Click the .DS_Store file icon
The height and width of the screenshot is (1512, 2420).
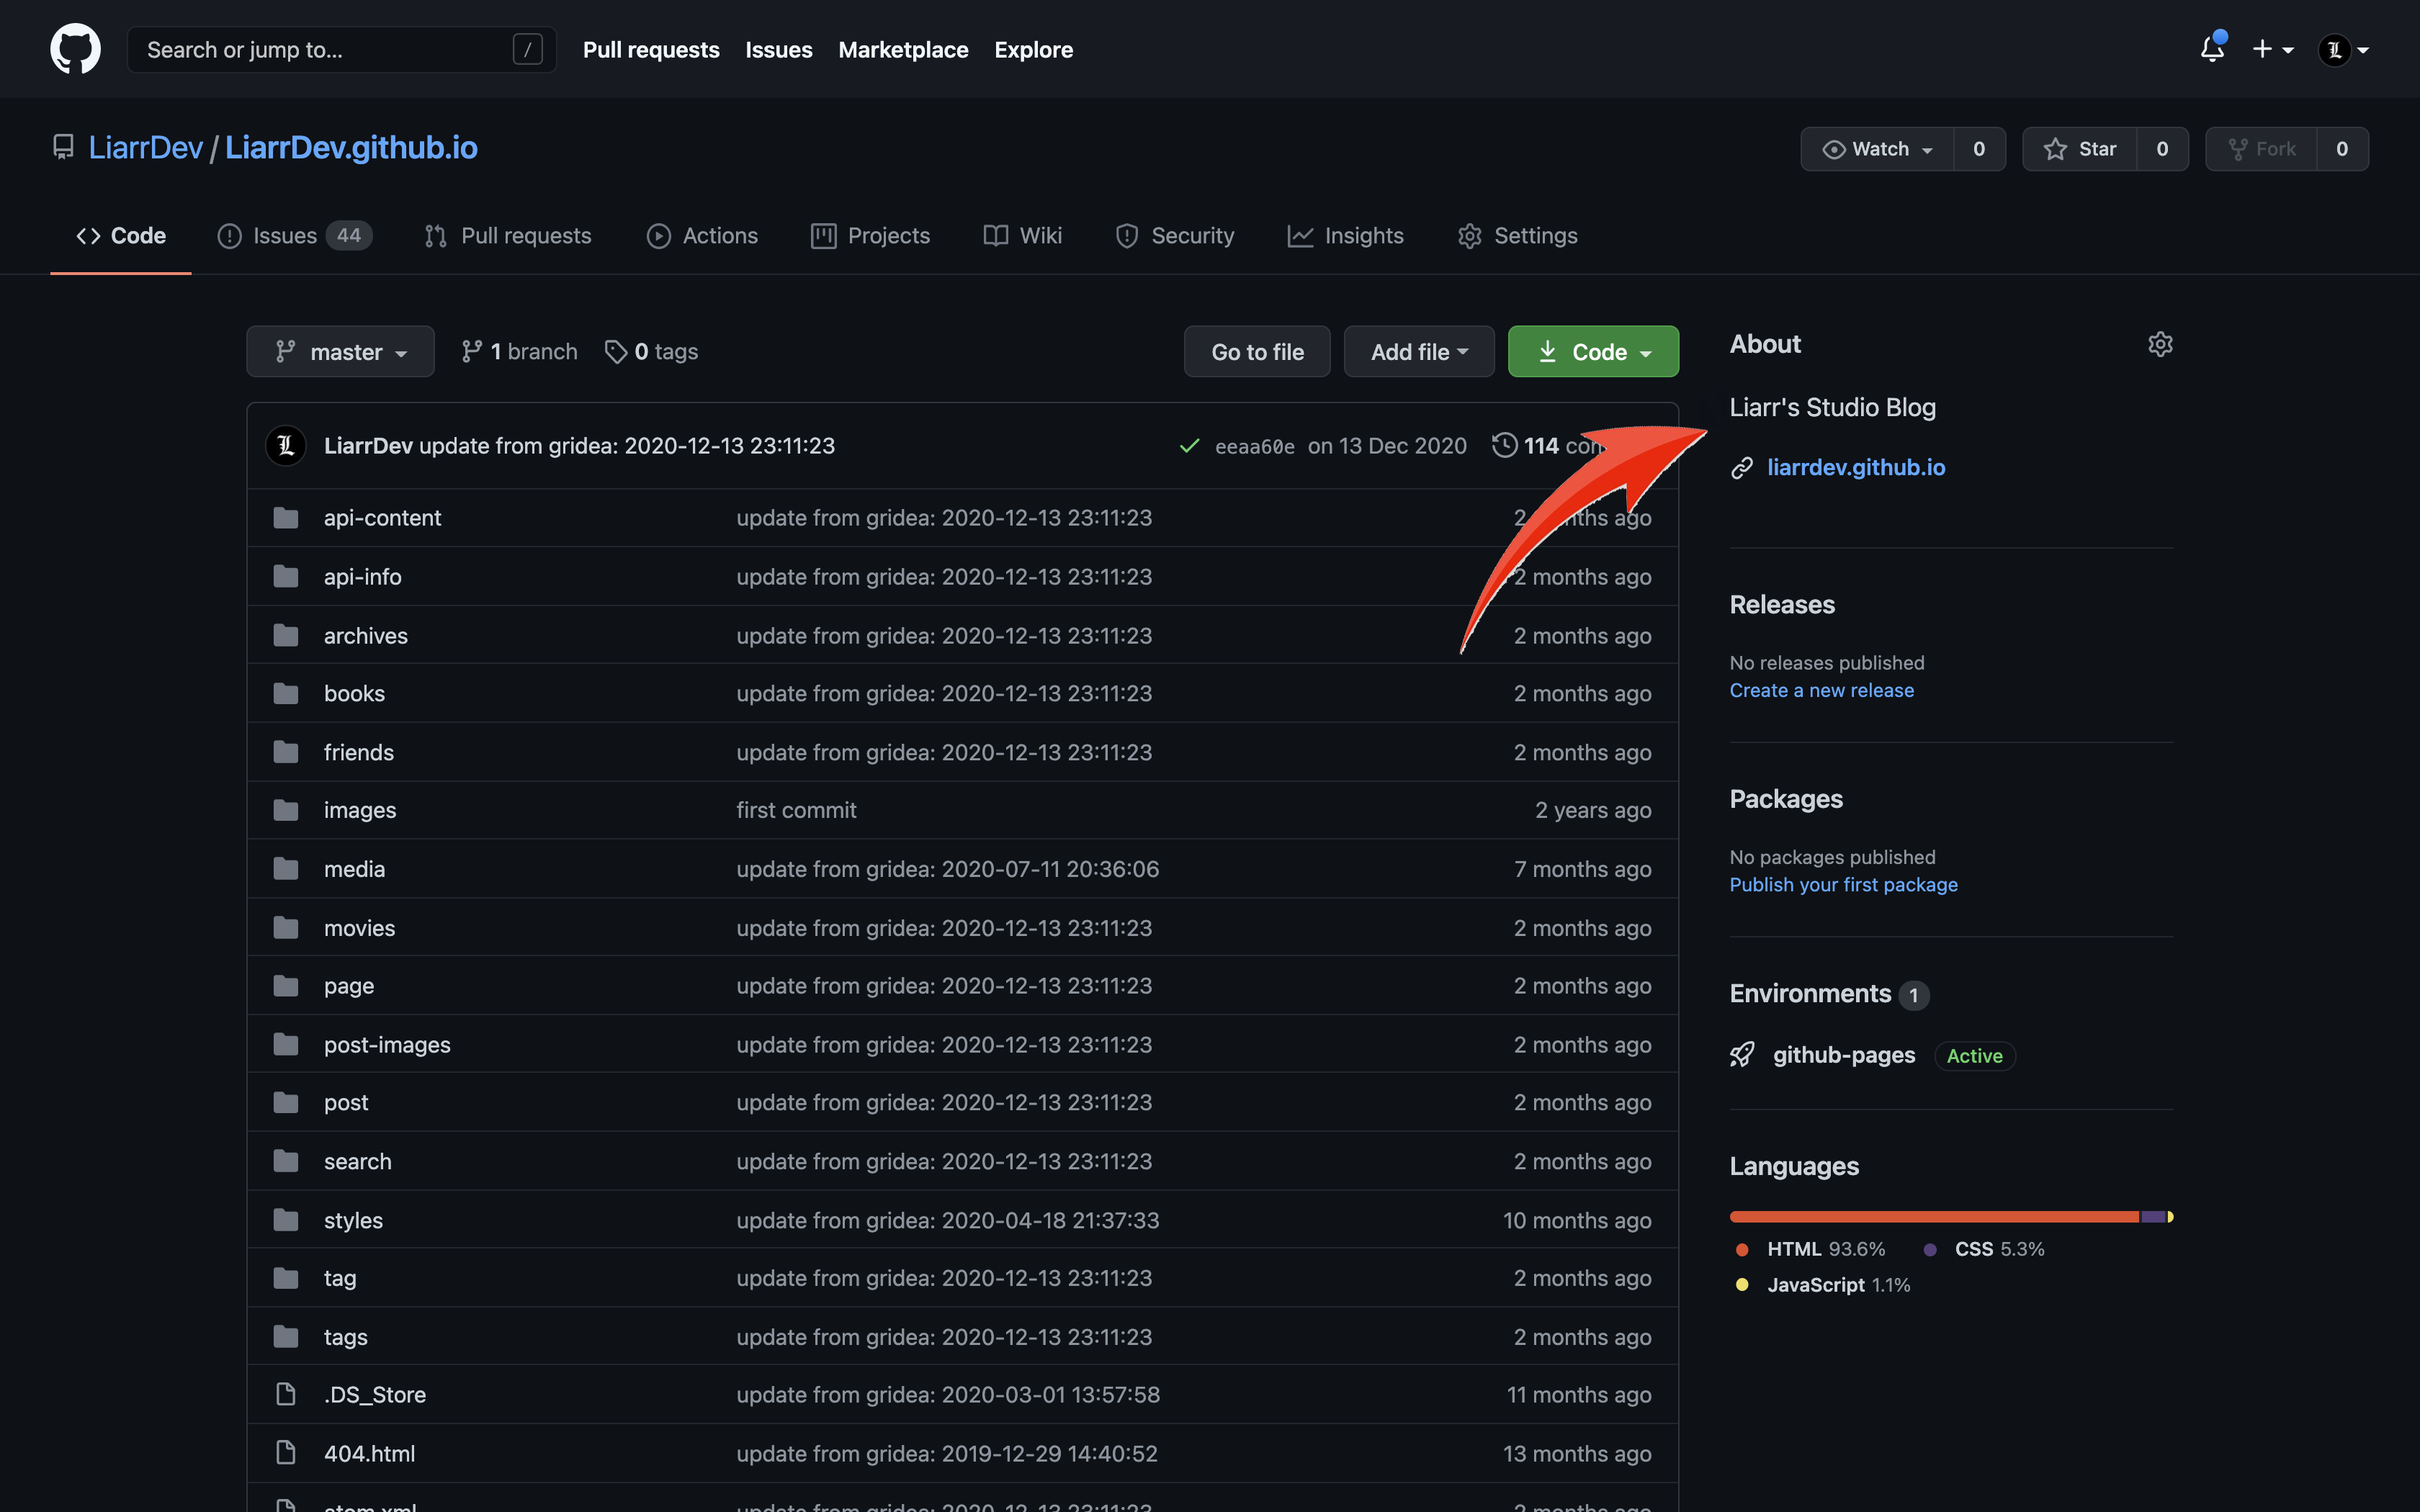[286, 1395]
